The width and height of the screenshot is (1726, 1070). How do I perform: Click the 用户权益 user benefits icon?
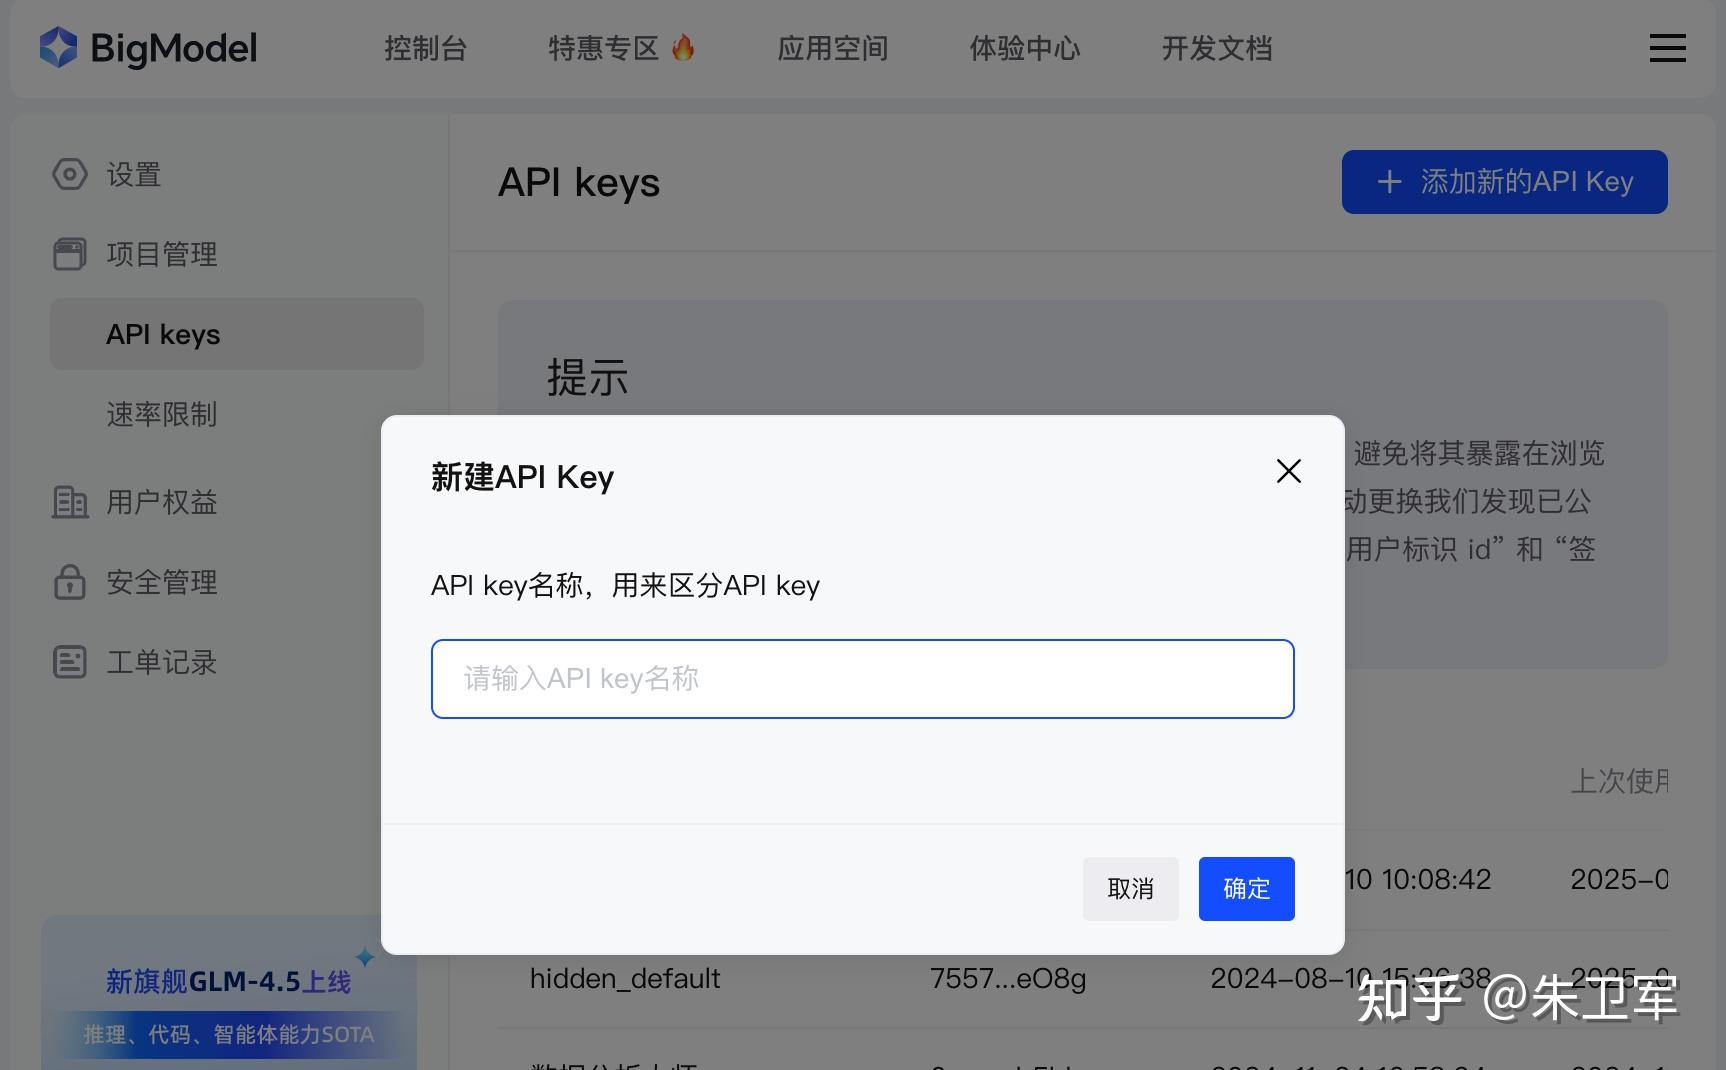pyautogui.click(x=69, y=503)
